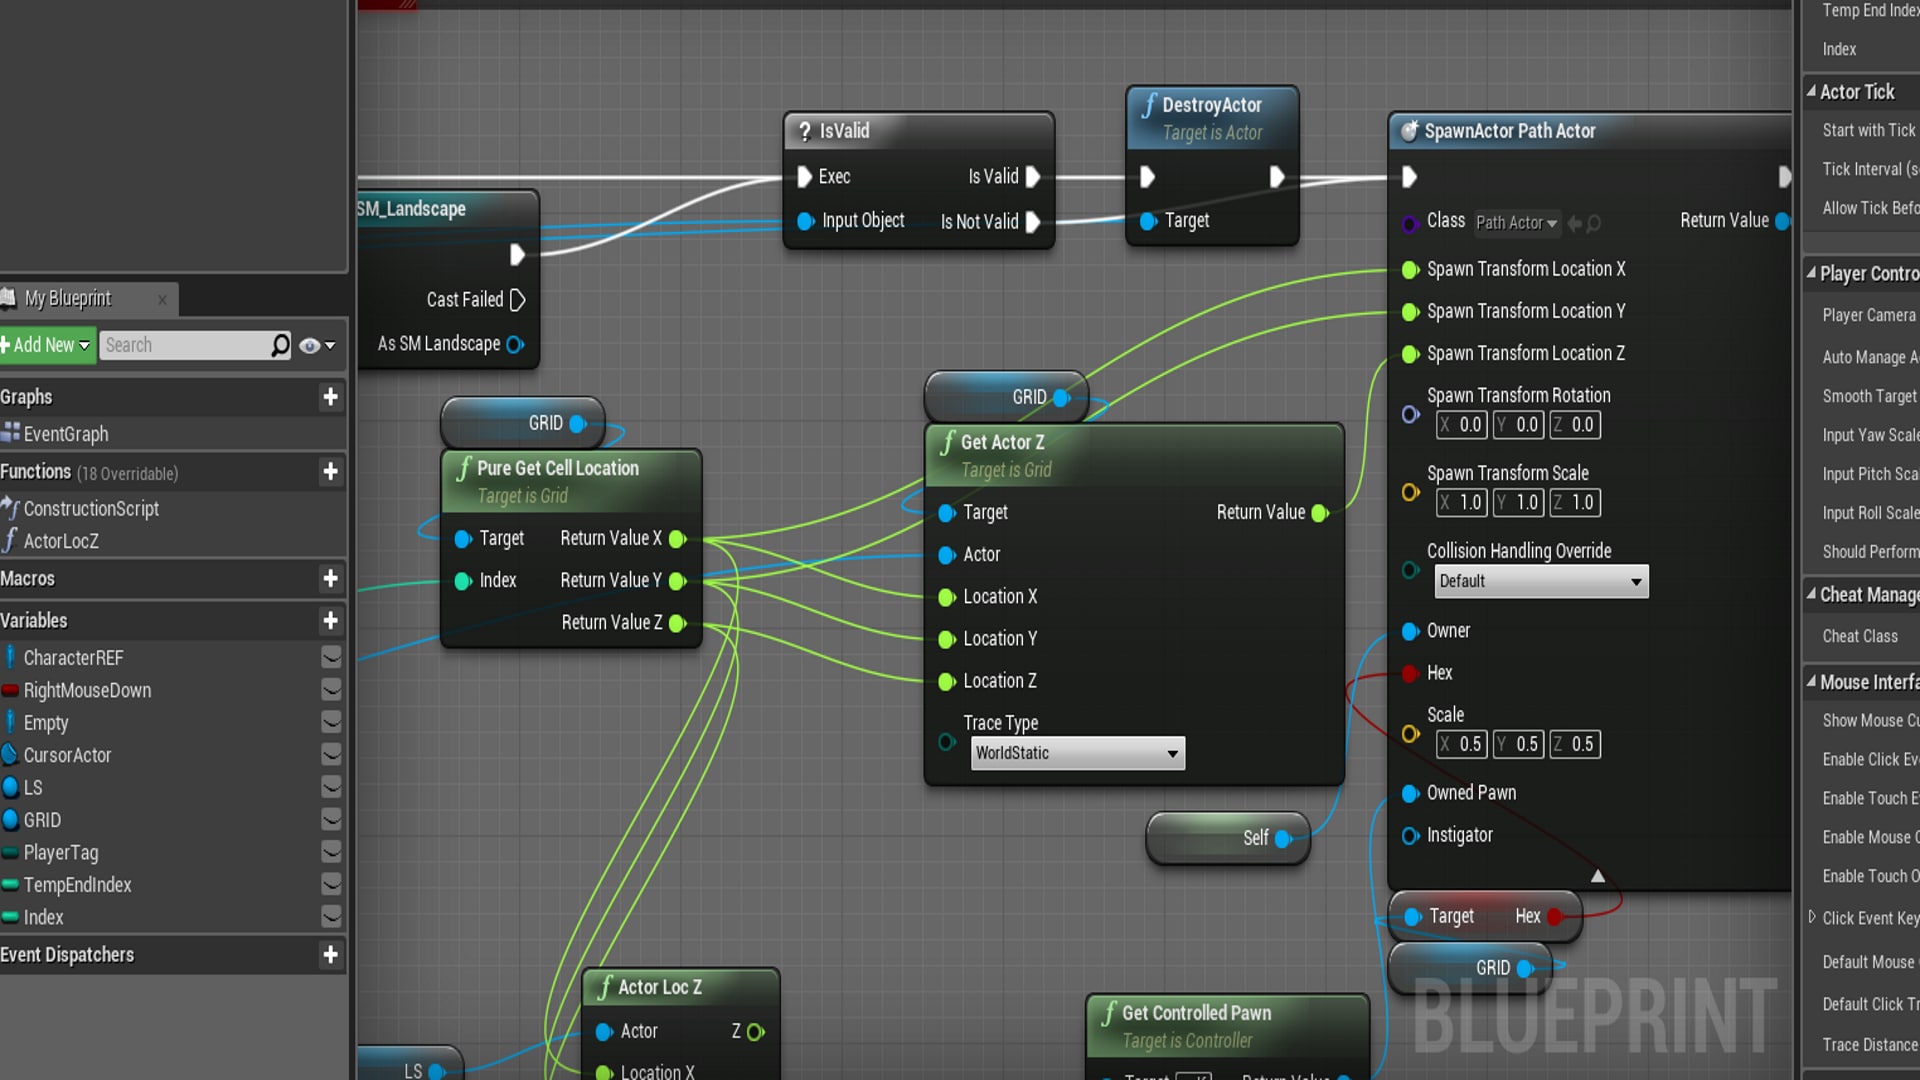Click the plus icon next to Functions

click(x=330, y=472)
